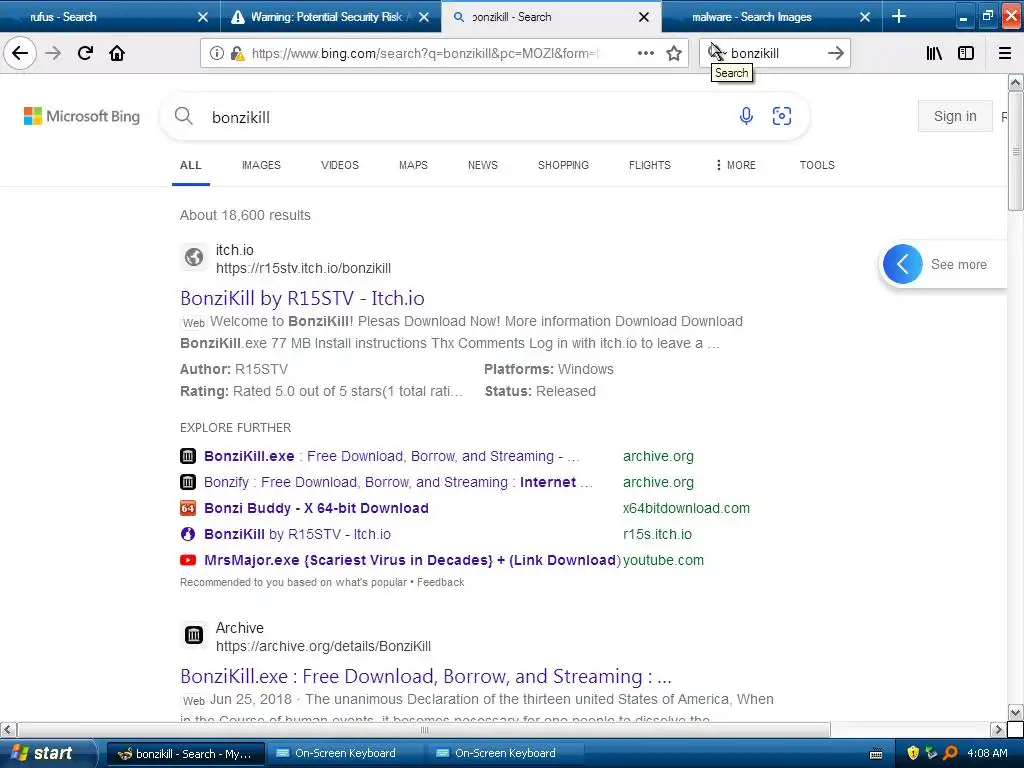Open the Windows XP start menu
The height and width of the screenshot is (768, 1024).
tap(47, 753)
